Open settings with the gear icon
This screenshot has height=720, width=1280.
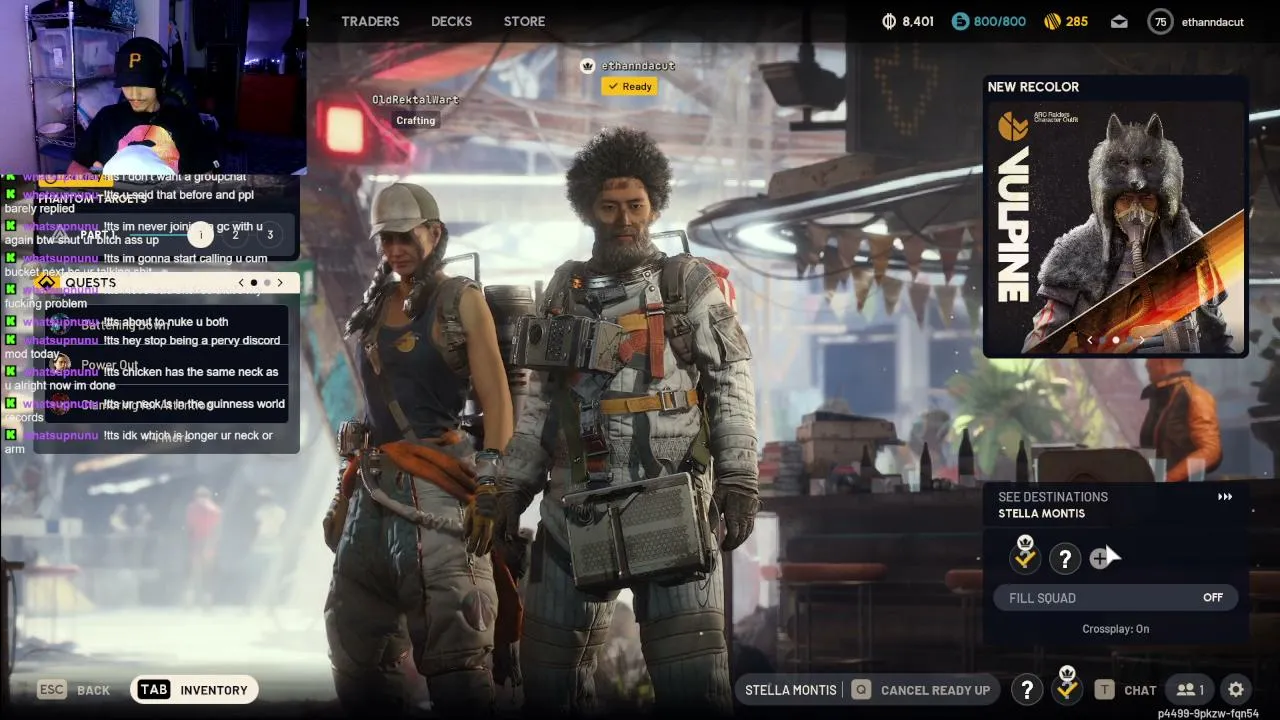click(1236, 690)
